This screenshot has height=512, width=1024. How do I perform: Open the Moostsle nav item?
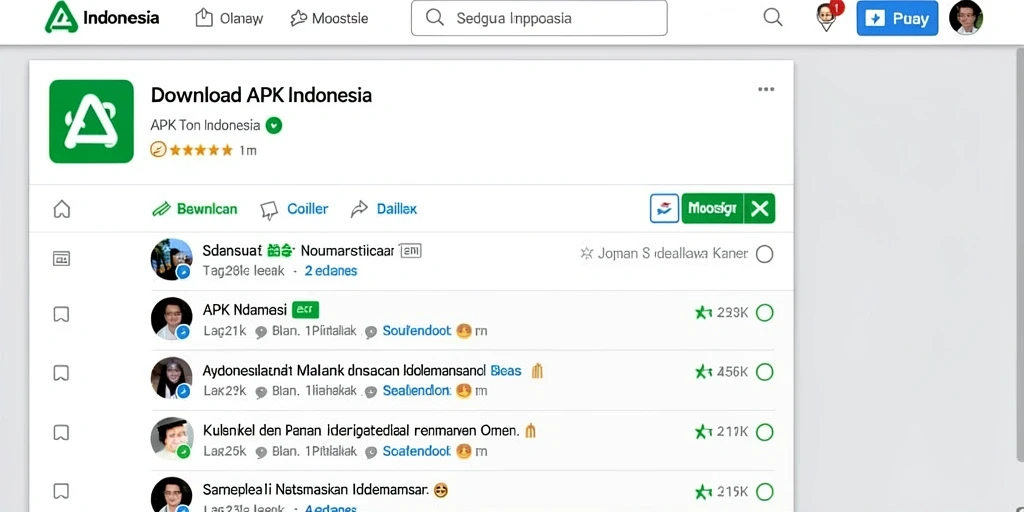click(329, 18)
